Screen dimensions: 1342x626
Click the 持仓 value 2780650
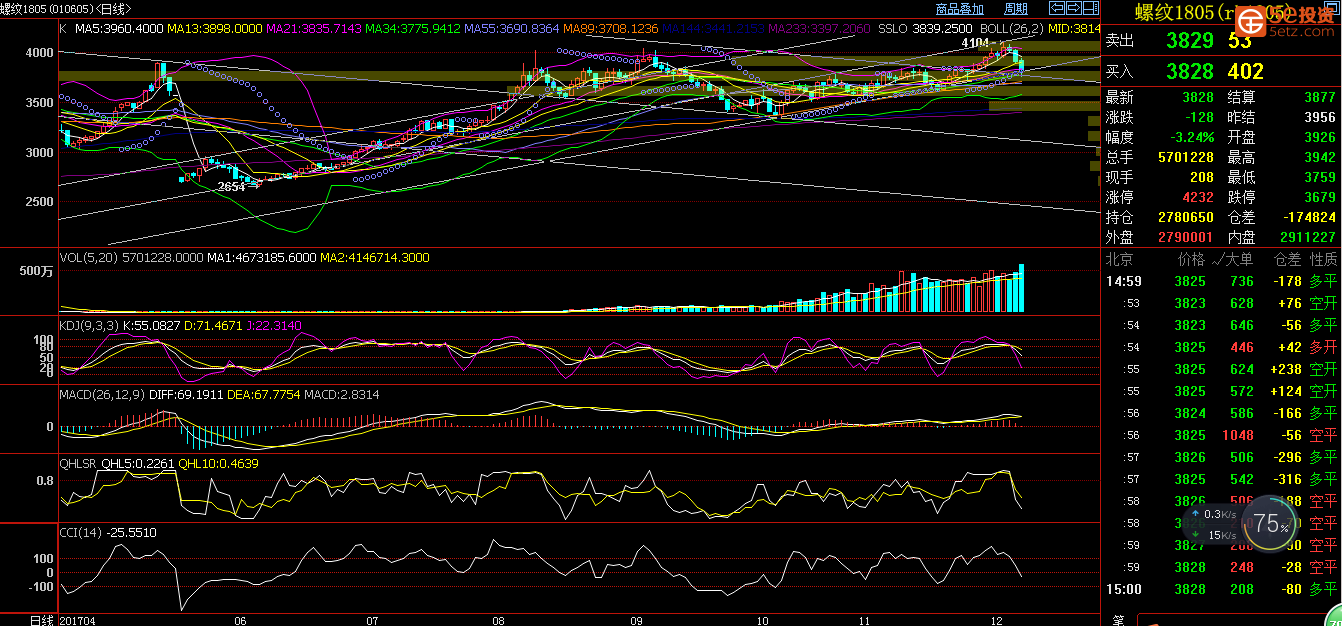click(1185, 217)
